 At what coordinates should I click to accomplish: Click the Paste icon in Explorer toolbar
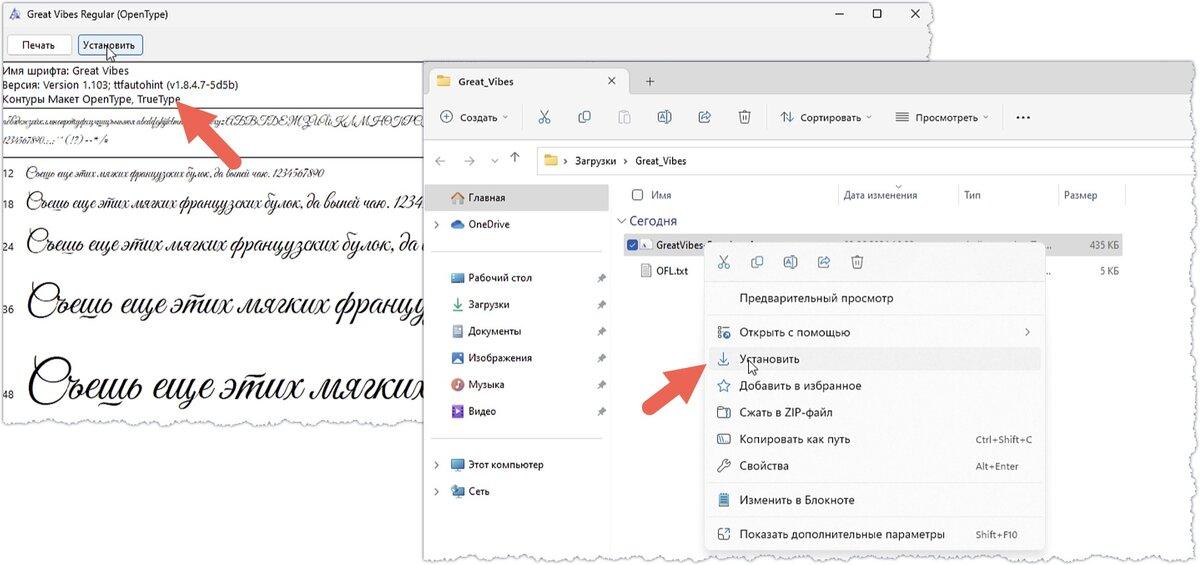tap(624, 117)
